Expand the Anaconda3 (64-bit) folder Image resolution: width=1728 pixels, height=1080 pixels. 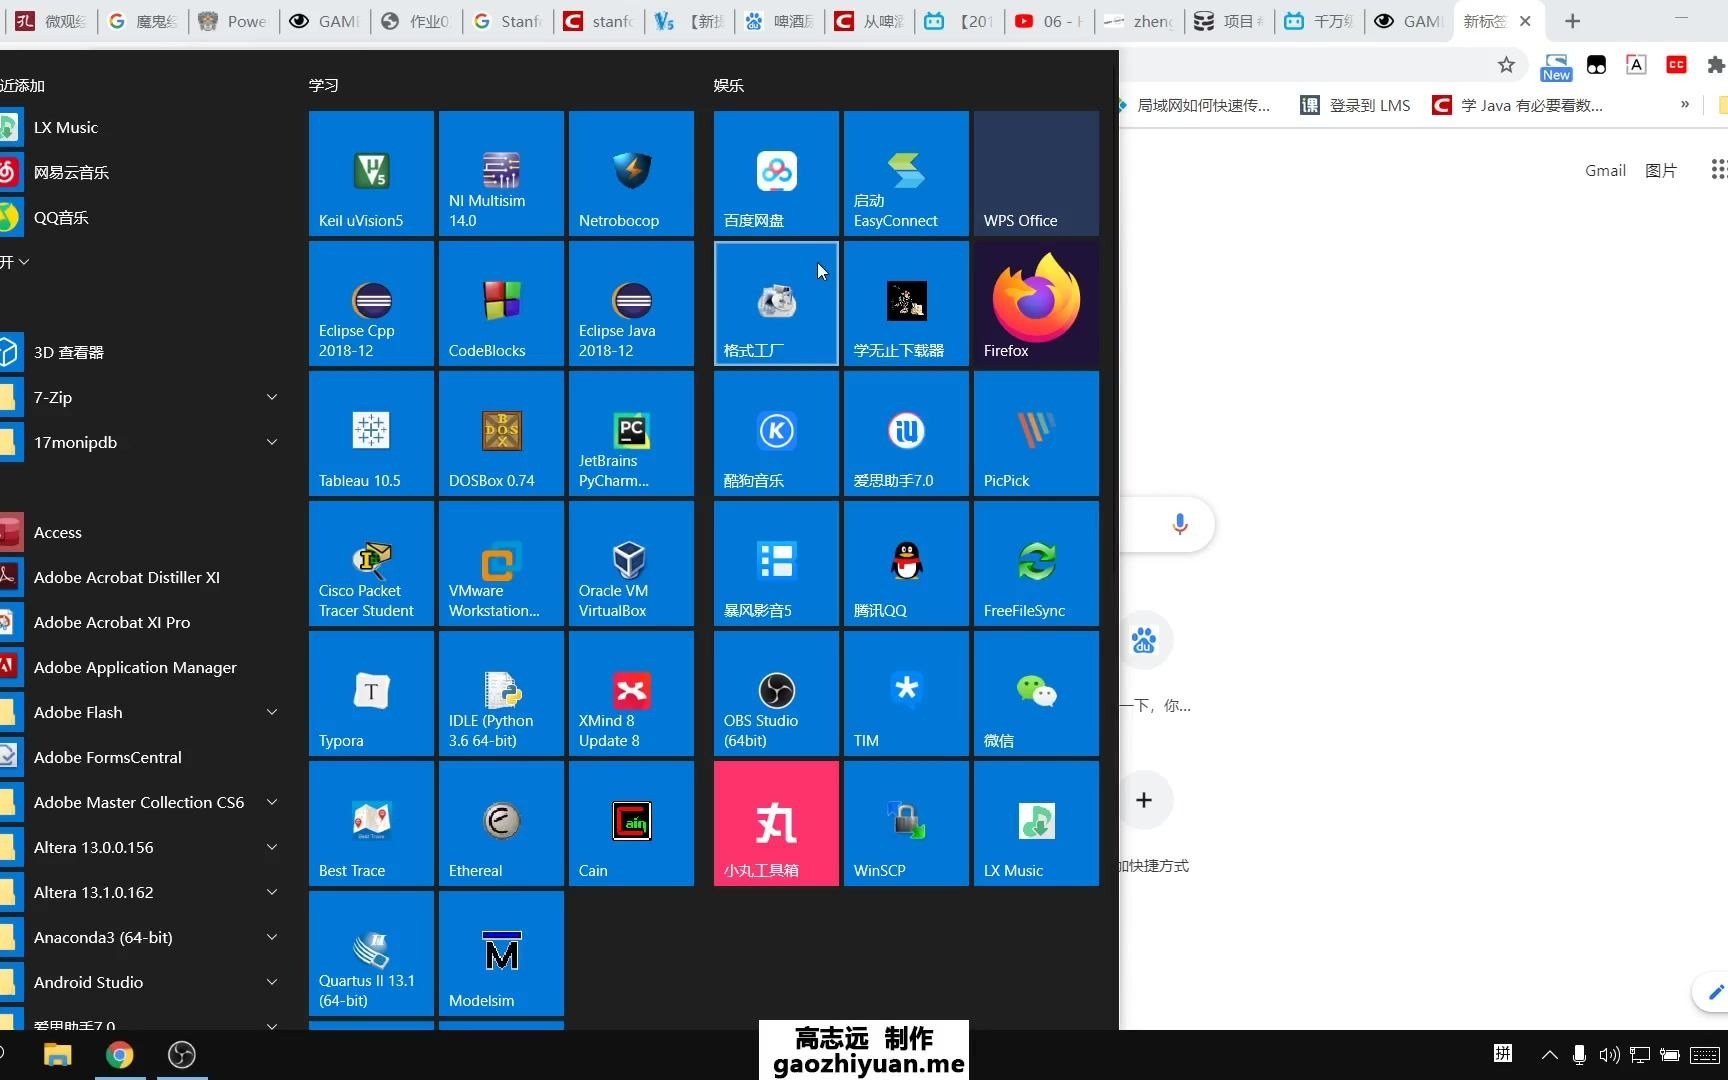(145, 937)
